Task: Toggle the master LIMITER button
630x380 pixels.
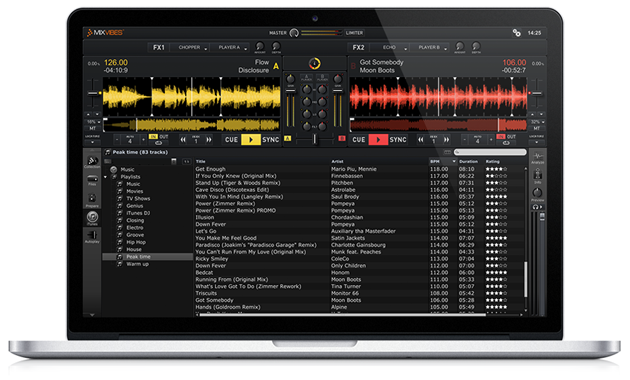Action: (354, 33)
